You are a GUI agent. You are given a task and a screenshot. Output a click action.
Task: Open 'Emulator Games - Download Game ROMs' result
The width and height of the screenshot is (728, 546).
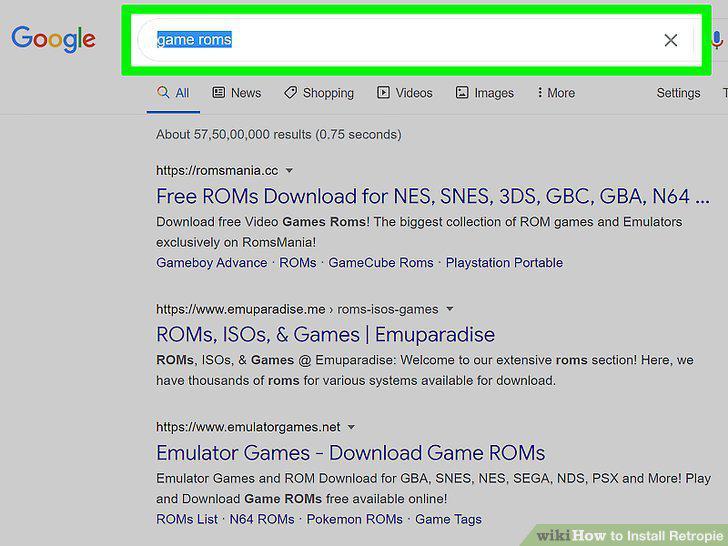[351, 453]
